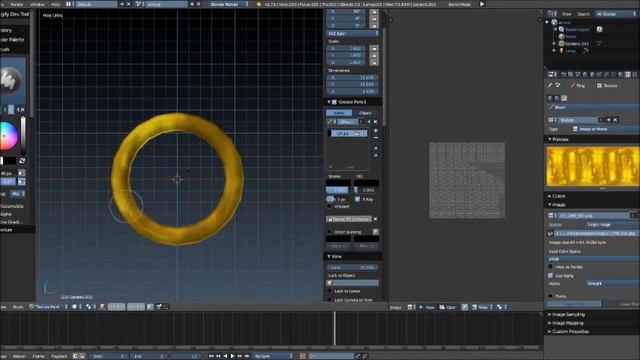Open the outliner View menu
Screen dimensions: 640x360
[x=567, y=14]
